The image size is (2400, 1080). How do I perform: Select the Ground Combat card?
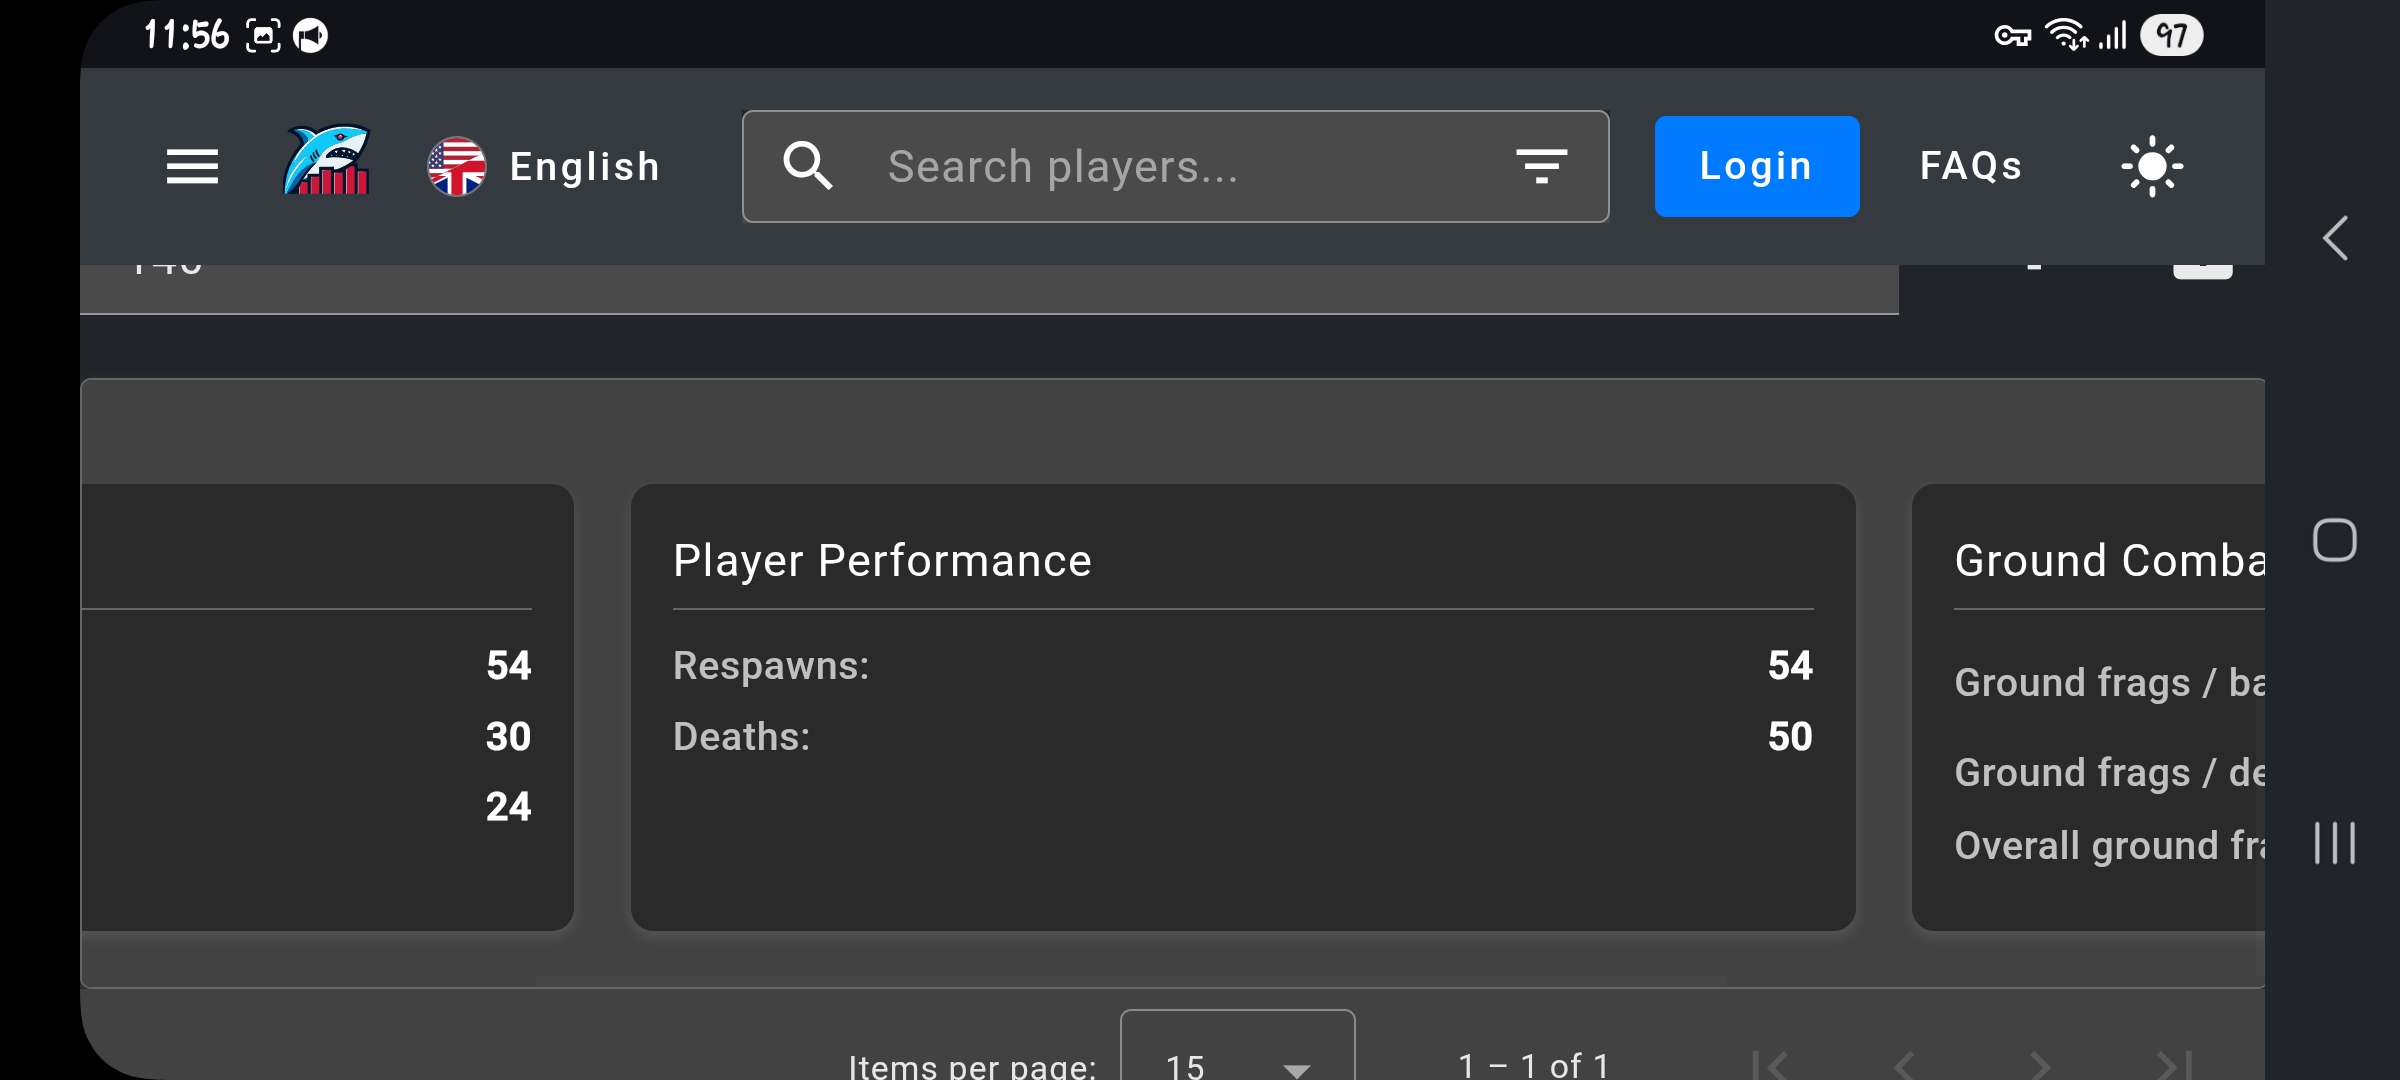tap(2088, 708)
